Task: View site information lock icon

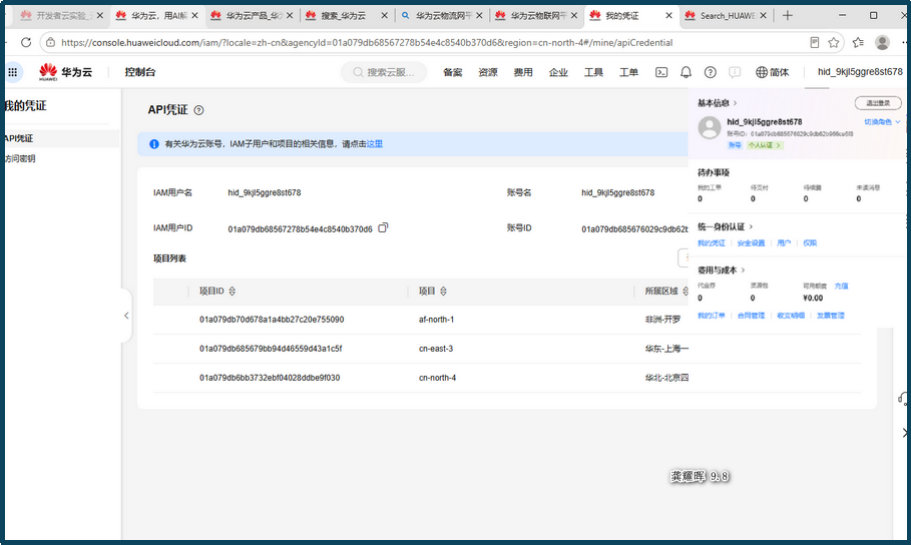Action: (51, 42)
